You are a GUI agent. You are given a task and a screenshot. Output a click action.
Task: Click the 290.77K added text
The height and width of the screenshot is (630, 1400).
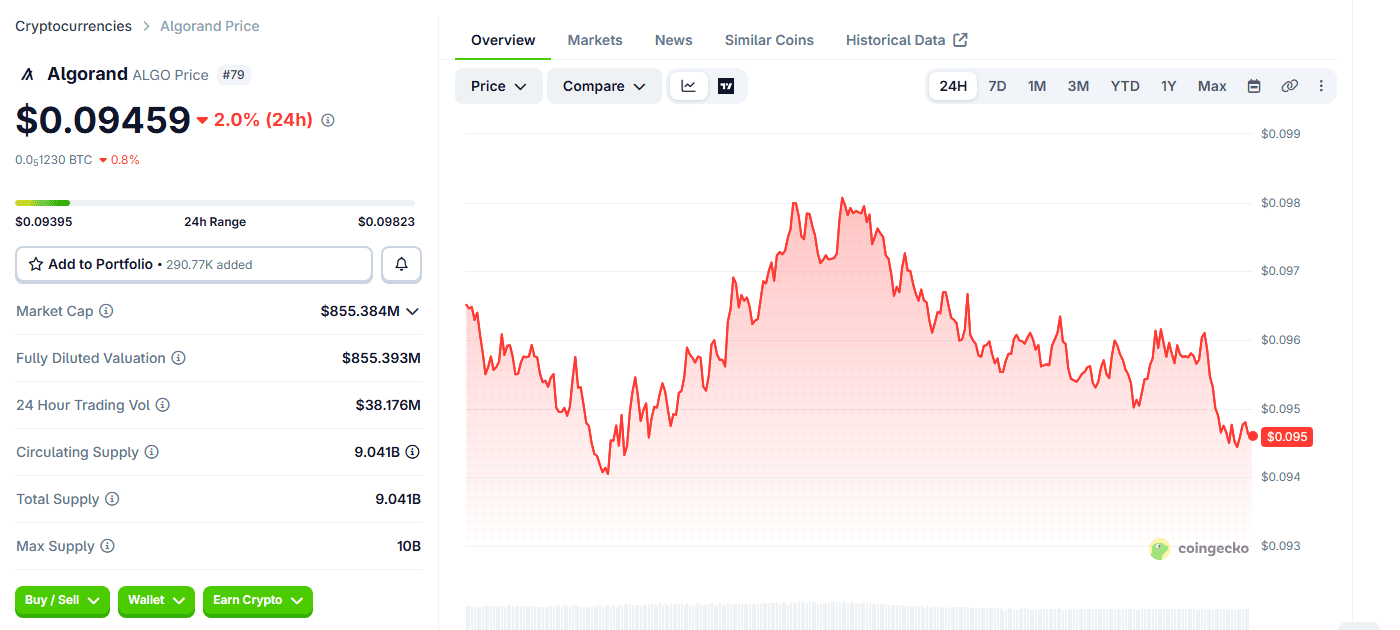click(x=209, y=265)
